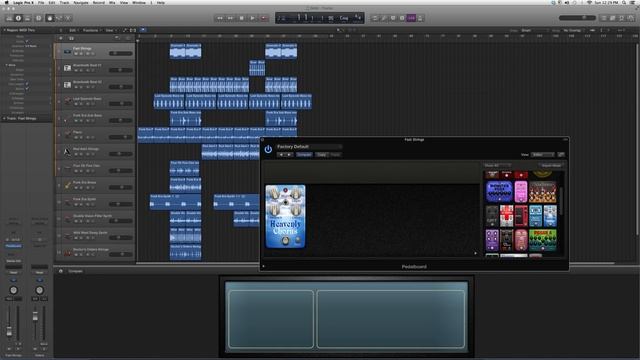Adjust the Fast Strings track volume slider
640x360 pixels.
[120, 53]
